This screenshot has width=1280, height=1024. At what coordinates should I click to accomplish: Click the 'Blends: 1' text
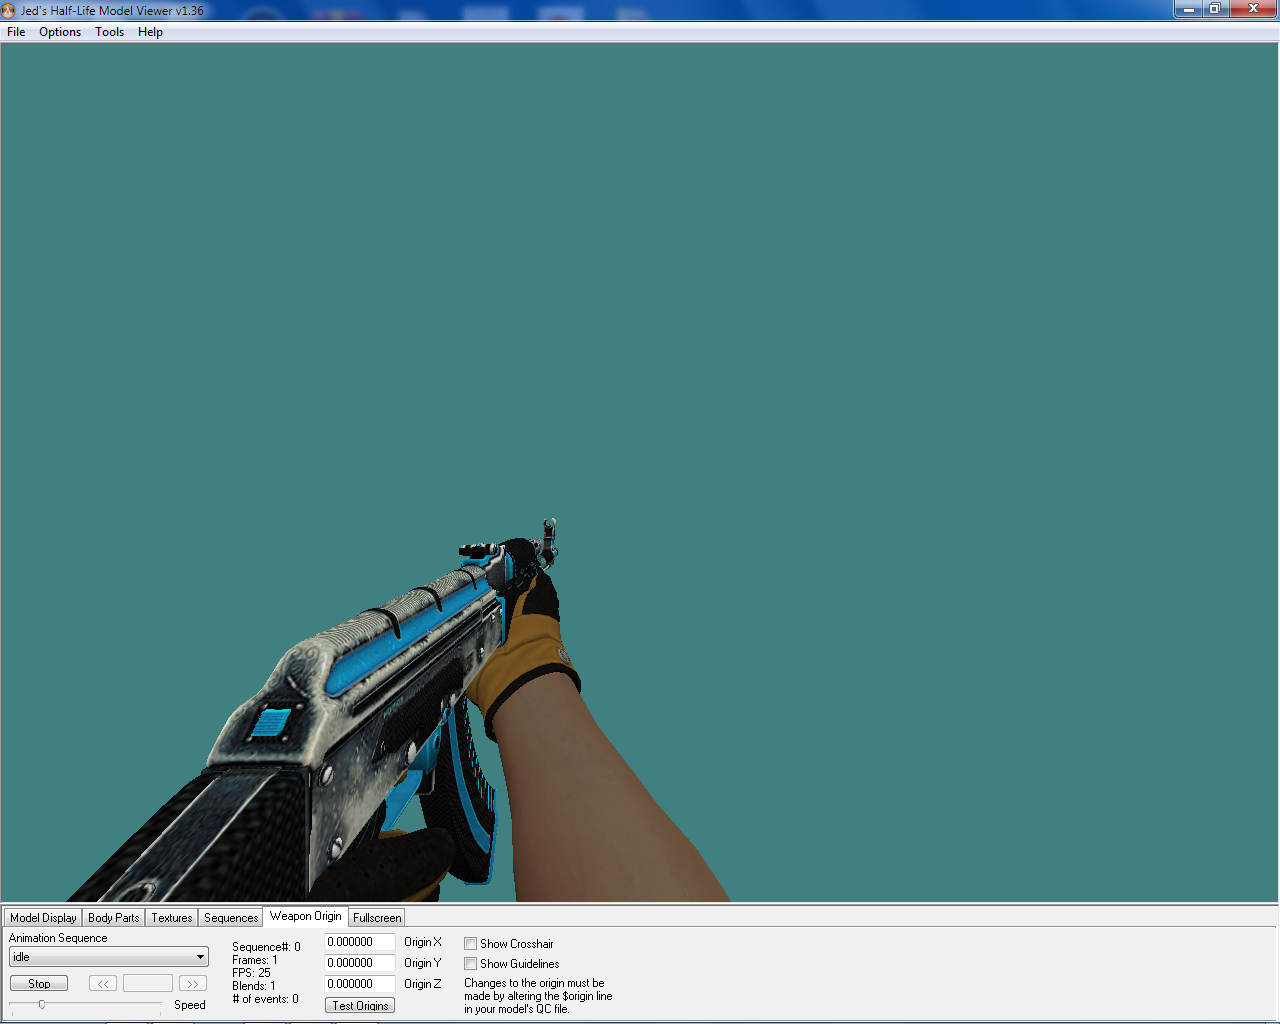click(254, 986)
